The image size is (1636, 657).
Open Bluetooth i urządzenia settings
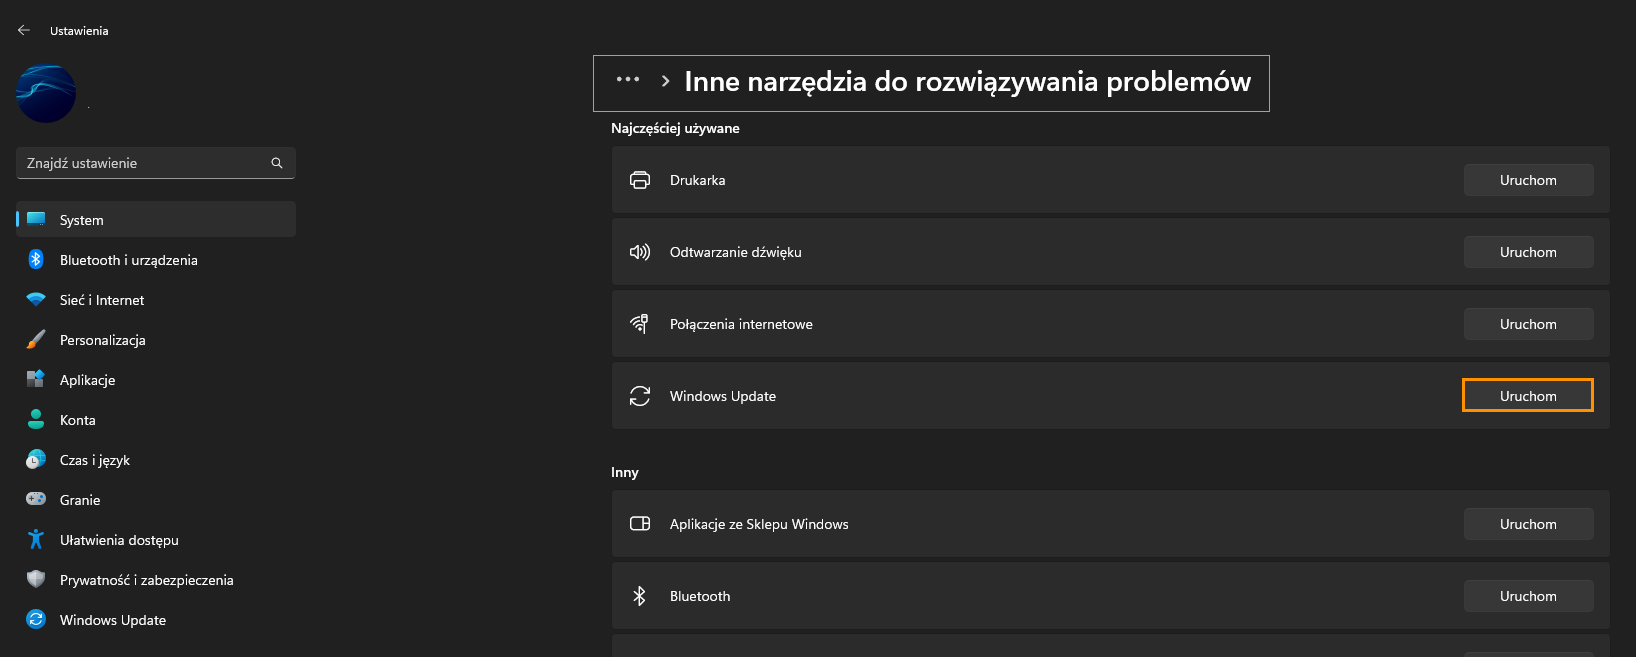(156, 259)
